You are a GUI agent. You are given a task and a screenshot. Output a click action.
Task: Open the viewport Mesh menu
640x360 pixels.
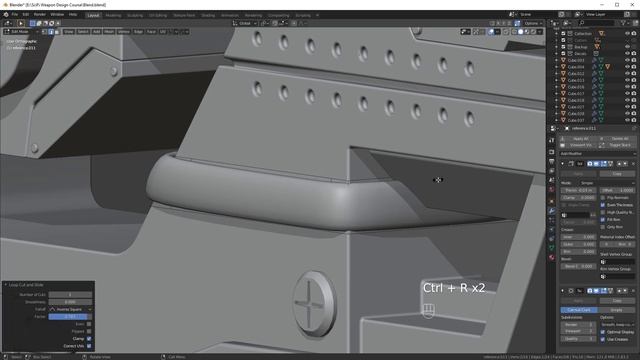tap(109, 31)
